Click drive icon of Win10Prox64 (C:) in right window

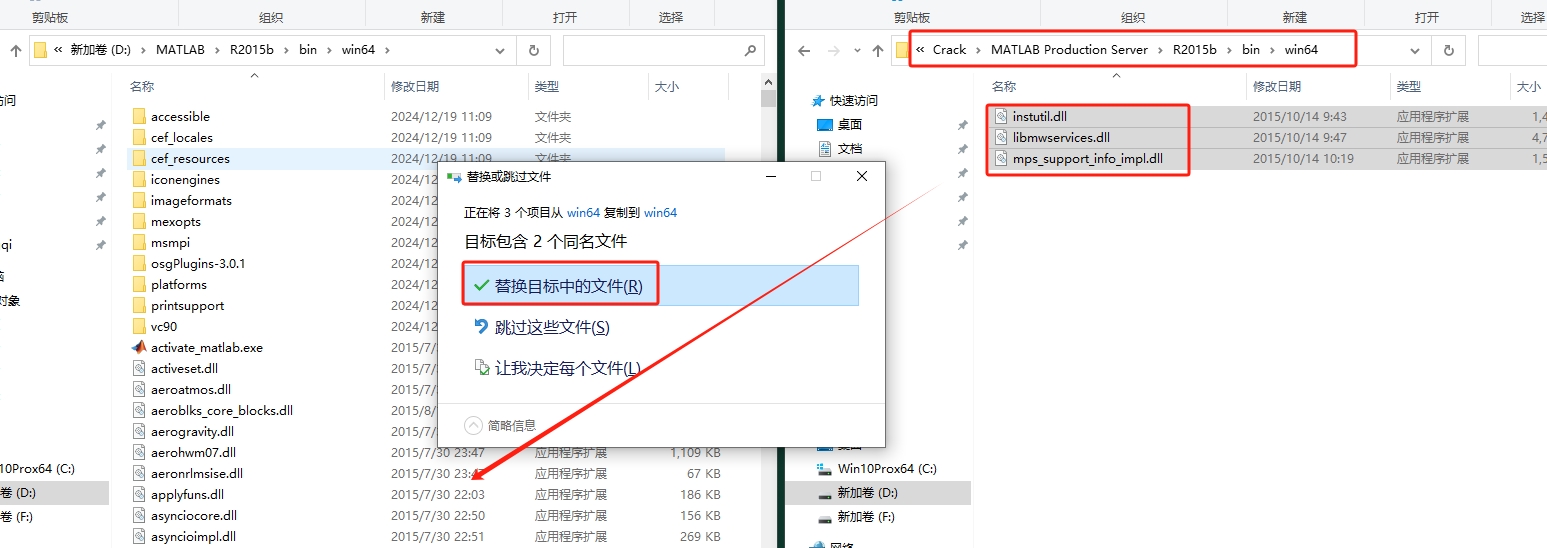pos(825,468)
